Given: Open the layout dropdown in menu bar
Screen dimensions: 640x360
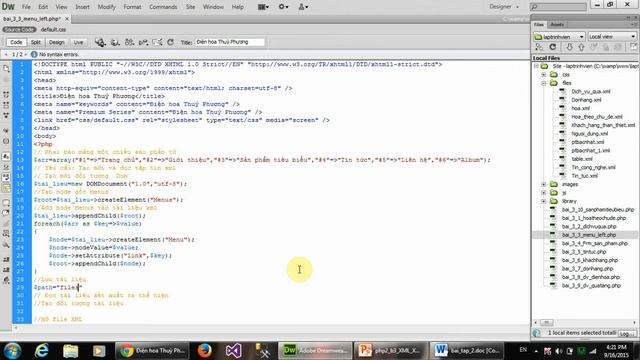Looking at the screenshot, I should pos(263,7).
